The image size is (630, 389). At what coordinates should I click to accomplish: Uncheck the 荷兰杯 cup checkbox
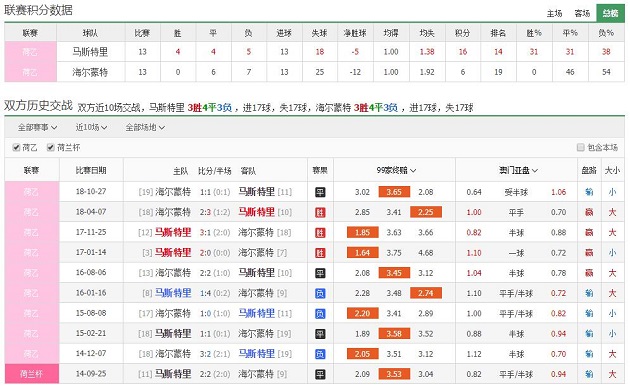point(51,147)
